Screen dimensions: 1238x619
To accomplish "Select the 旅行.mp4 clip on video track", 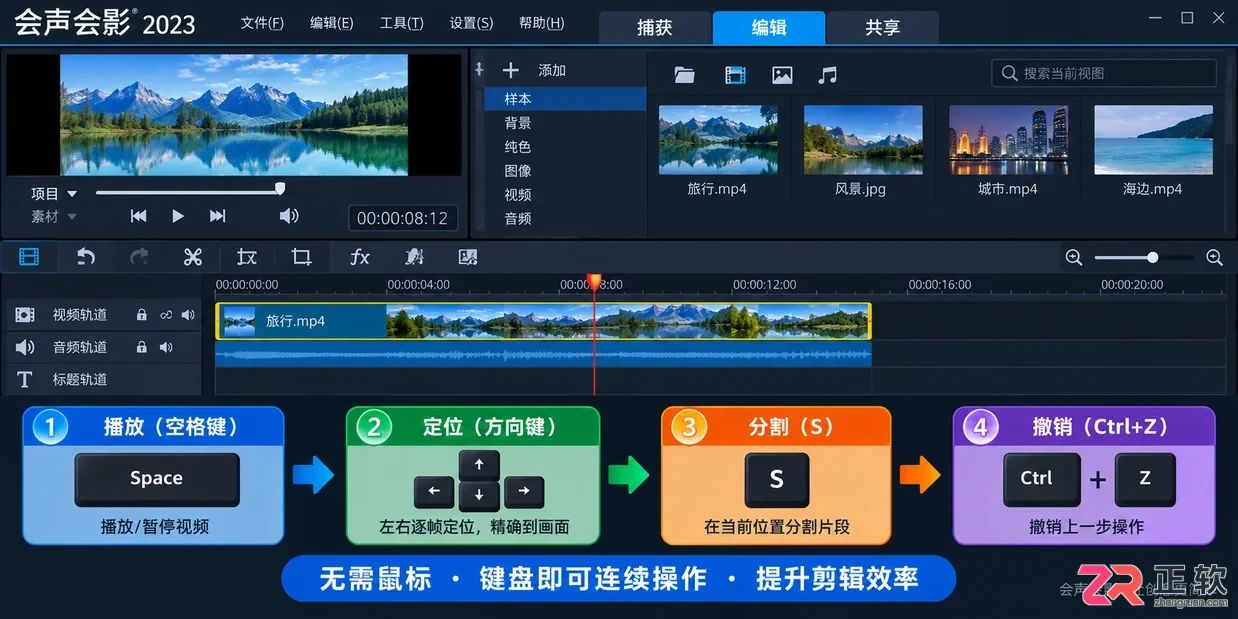I will [544, 321].
